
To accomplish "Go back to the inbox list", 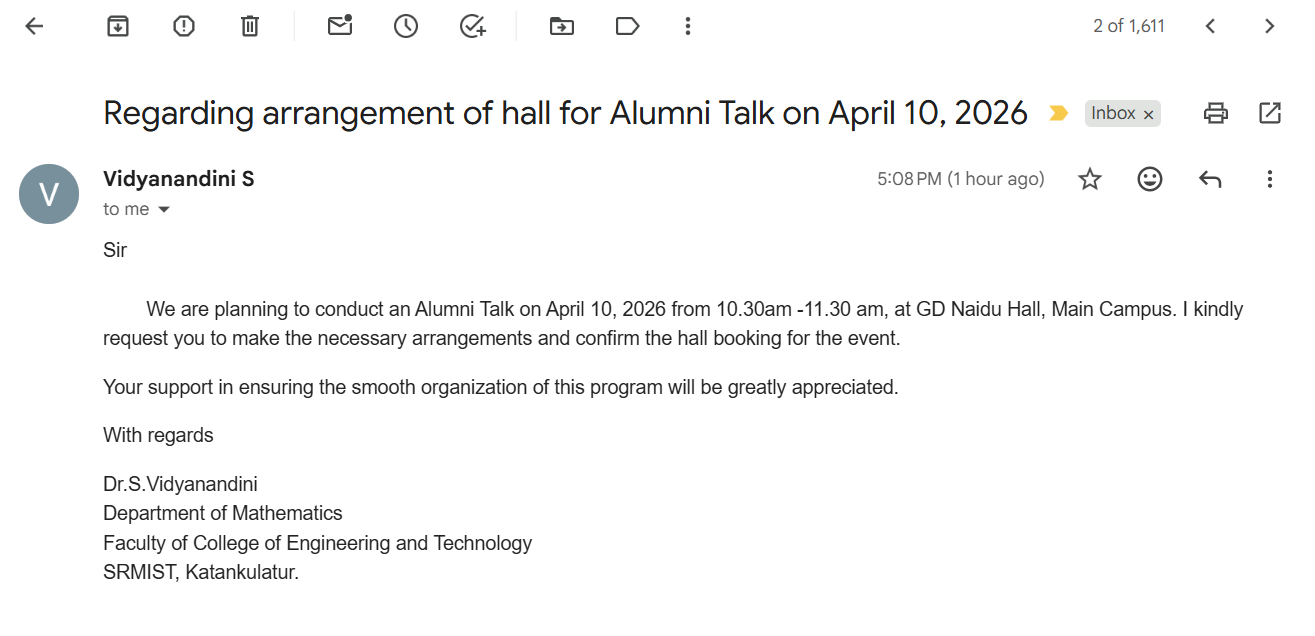I will click(x=34, y=27).
